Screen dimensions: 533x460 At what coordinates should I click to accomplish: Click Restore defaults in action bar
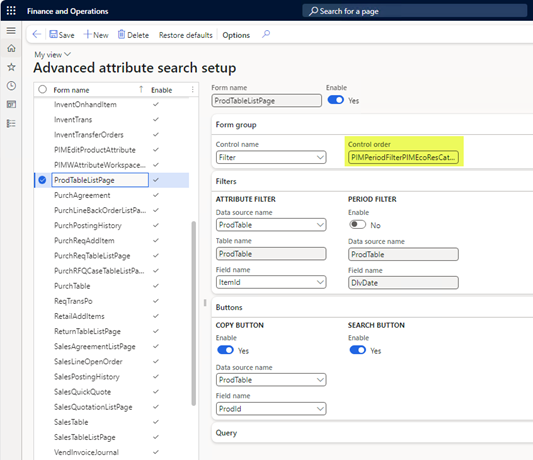pos(186,35)
